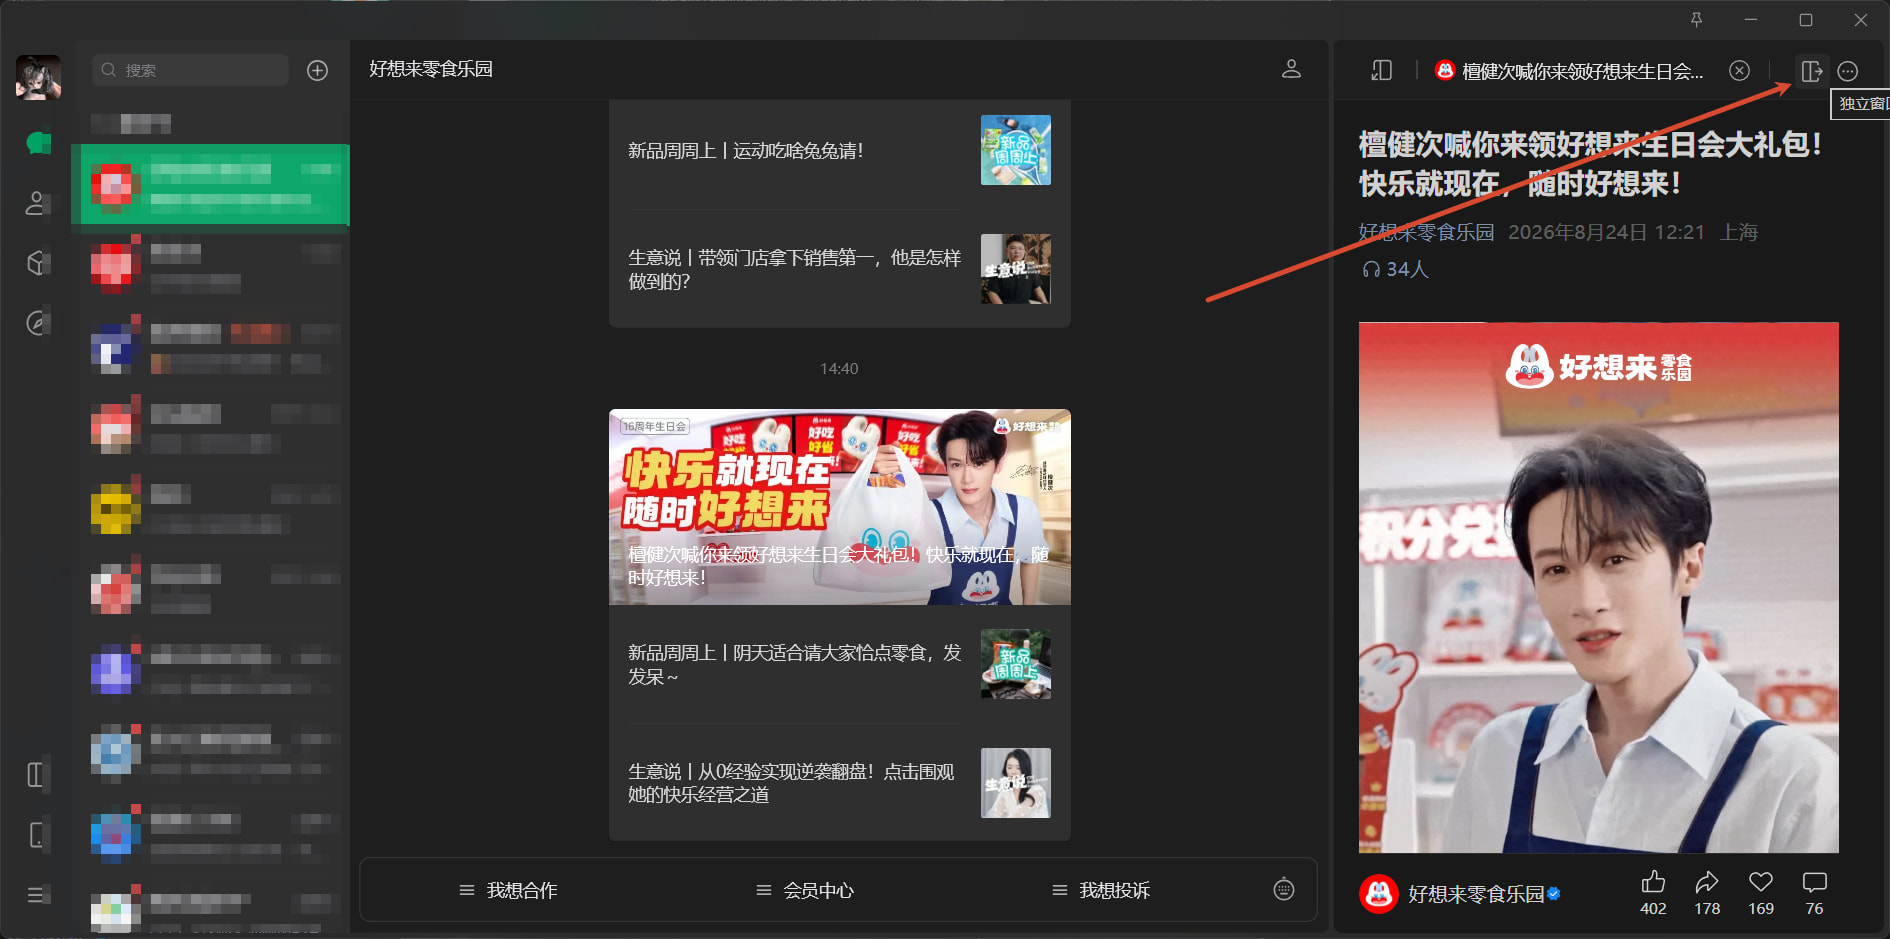
Task: Open the 运动吃啥兔兔请 article thumbnail
Action: pyautogui.click(x=1016, y=150)
